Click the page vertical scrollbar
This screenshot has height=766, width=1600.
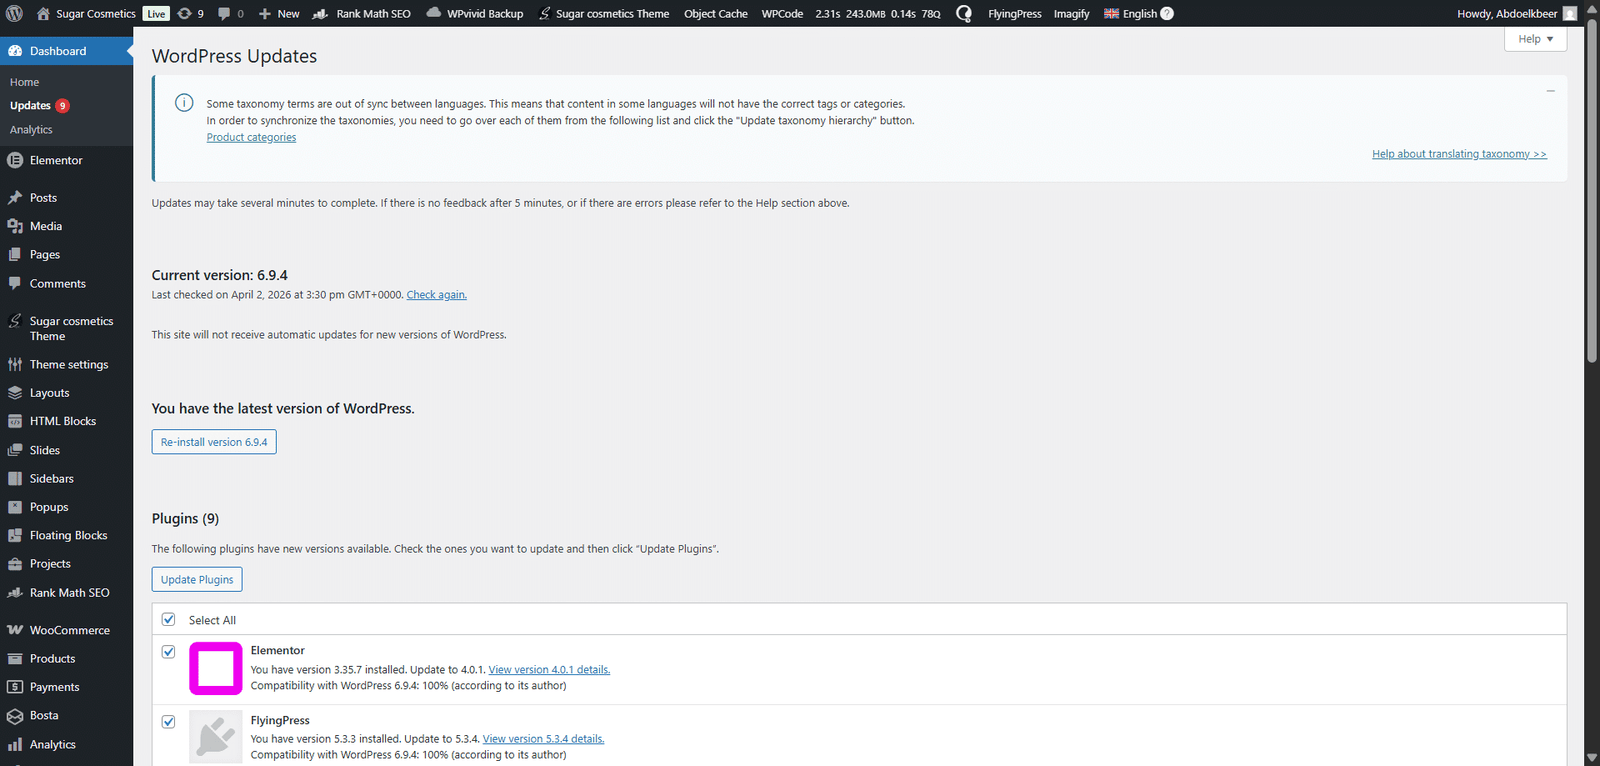click(1592, 200)
